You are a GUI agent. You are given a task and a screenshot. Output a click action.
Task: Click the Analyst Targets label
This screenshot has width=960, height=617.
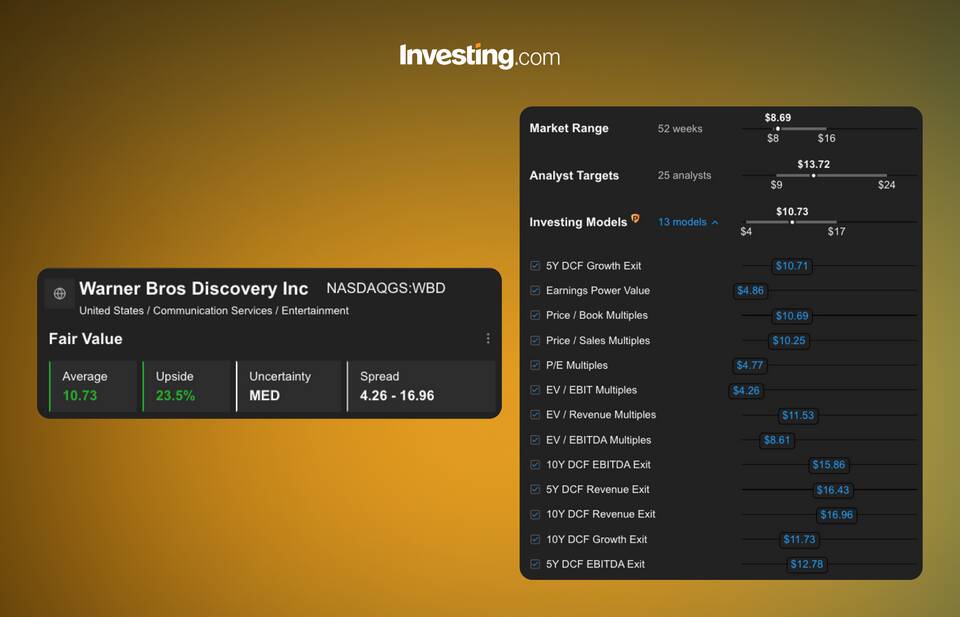(x=574, y=176)
